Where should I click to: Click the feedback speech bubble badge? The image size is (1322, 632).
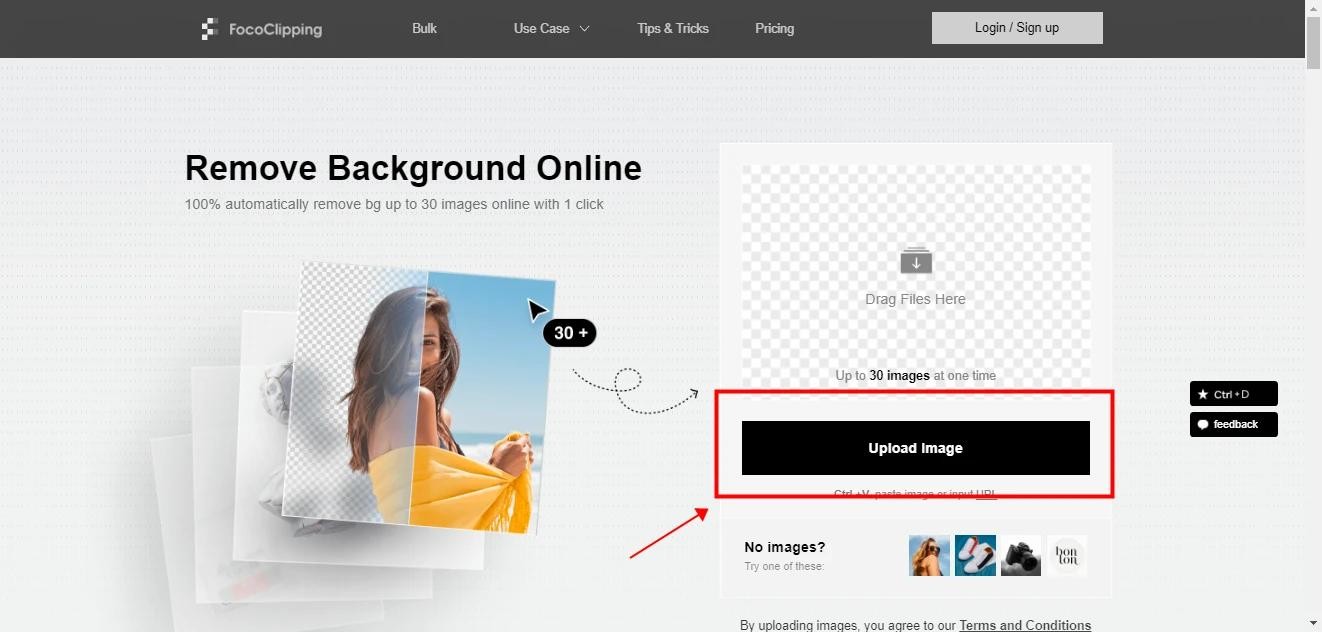[1233, 425]
